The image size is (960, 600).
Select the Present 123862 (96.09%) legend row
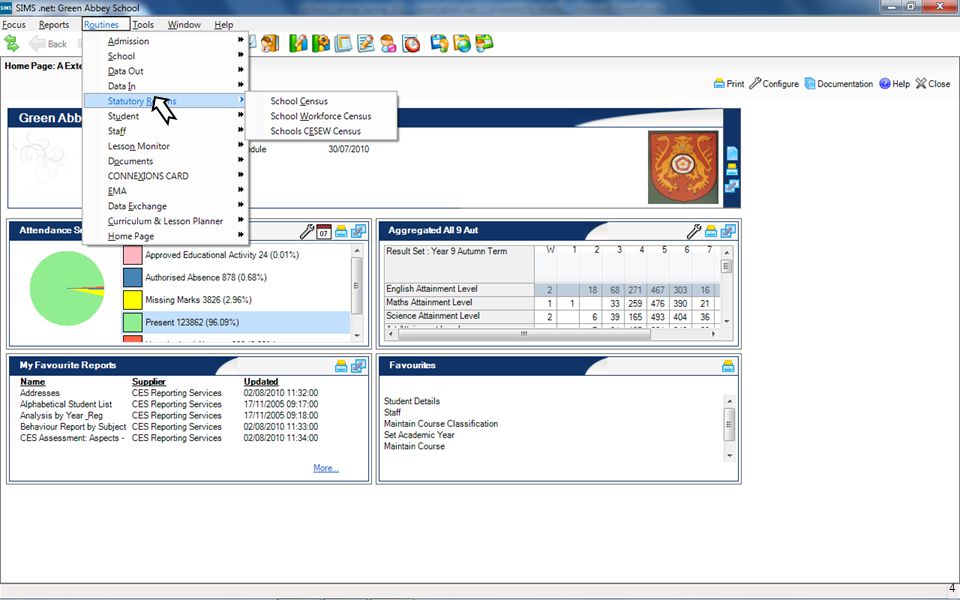point(236,322)
